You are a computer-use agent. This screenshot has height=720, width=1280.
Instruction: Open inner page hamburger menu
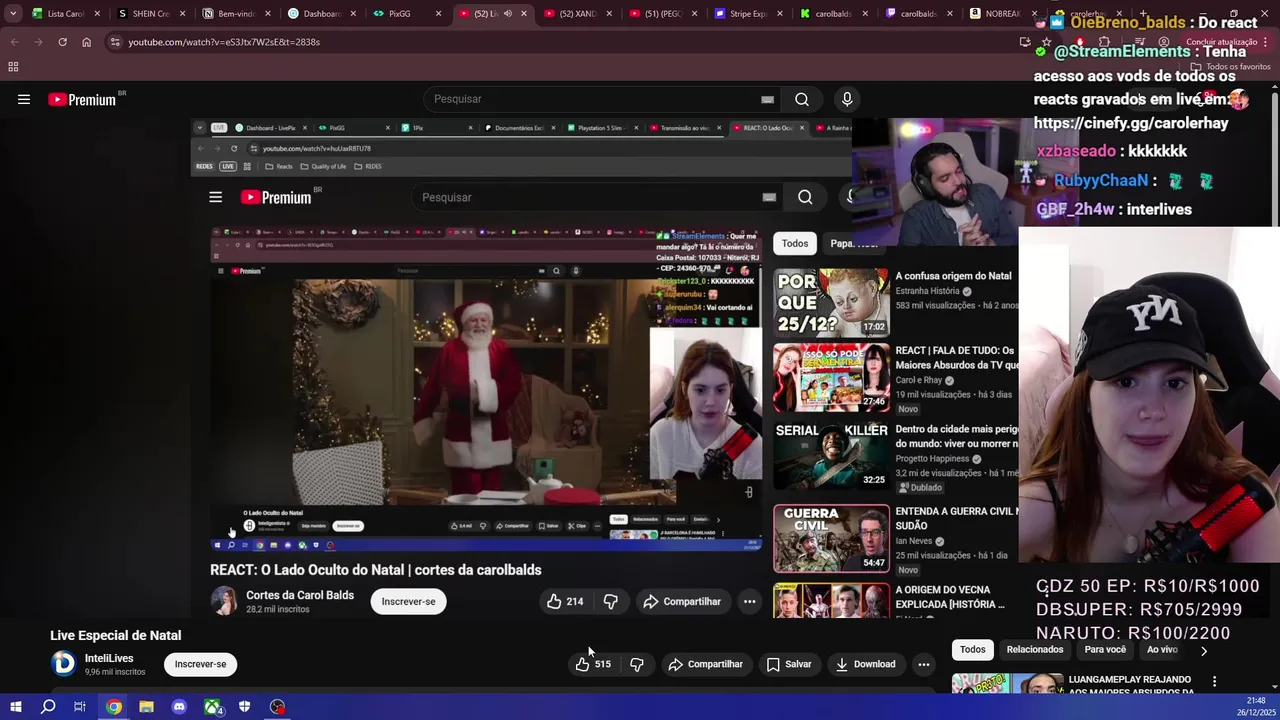(x=215, y=197)
